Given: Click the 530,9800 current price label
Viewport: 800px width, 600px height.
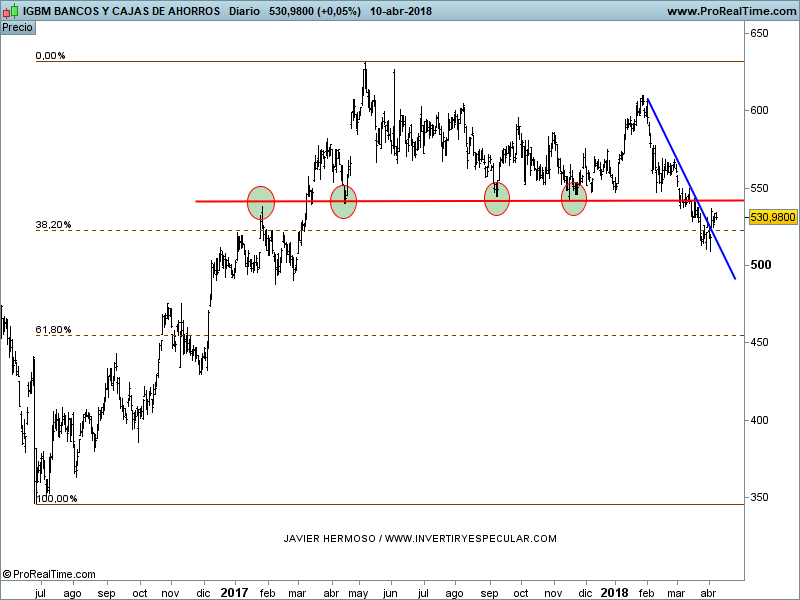Looking at the screenshot, I should click(x=771, y=217).
